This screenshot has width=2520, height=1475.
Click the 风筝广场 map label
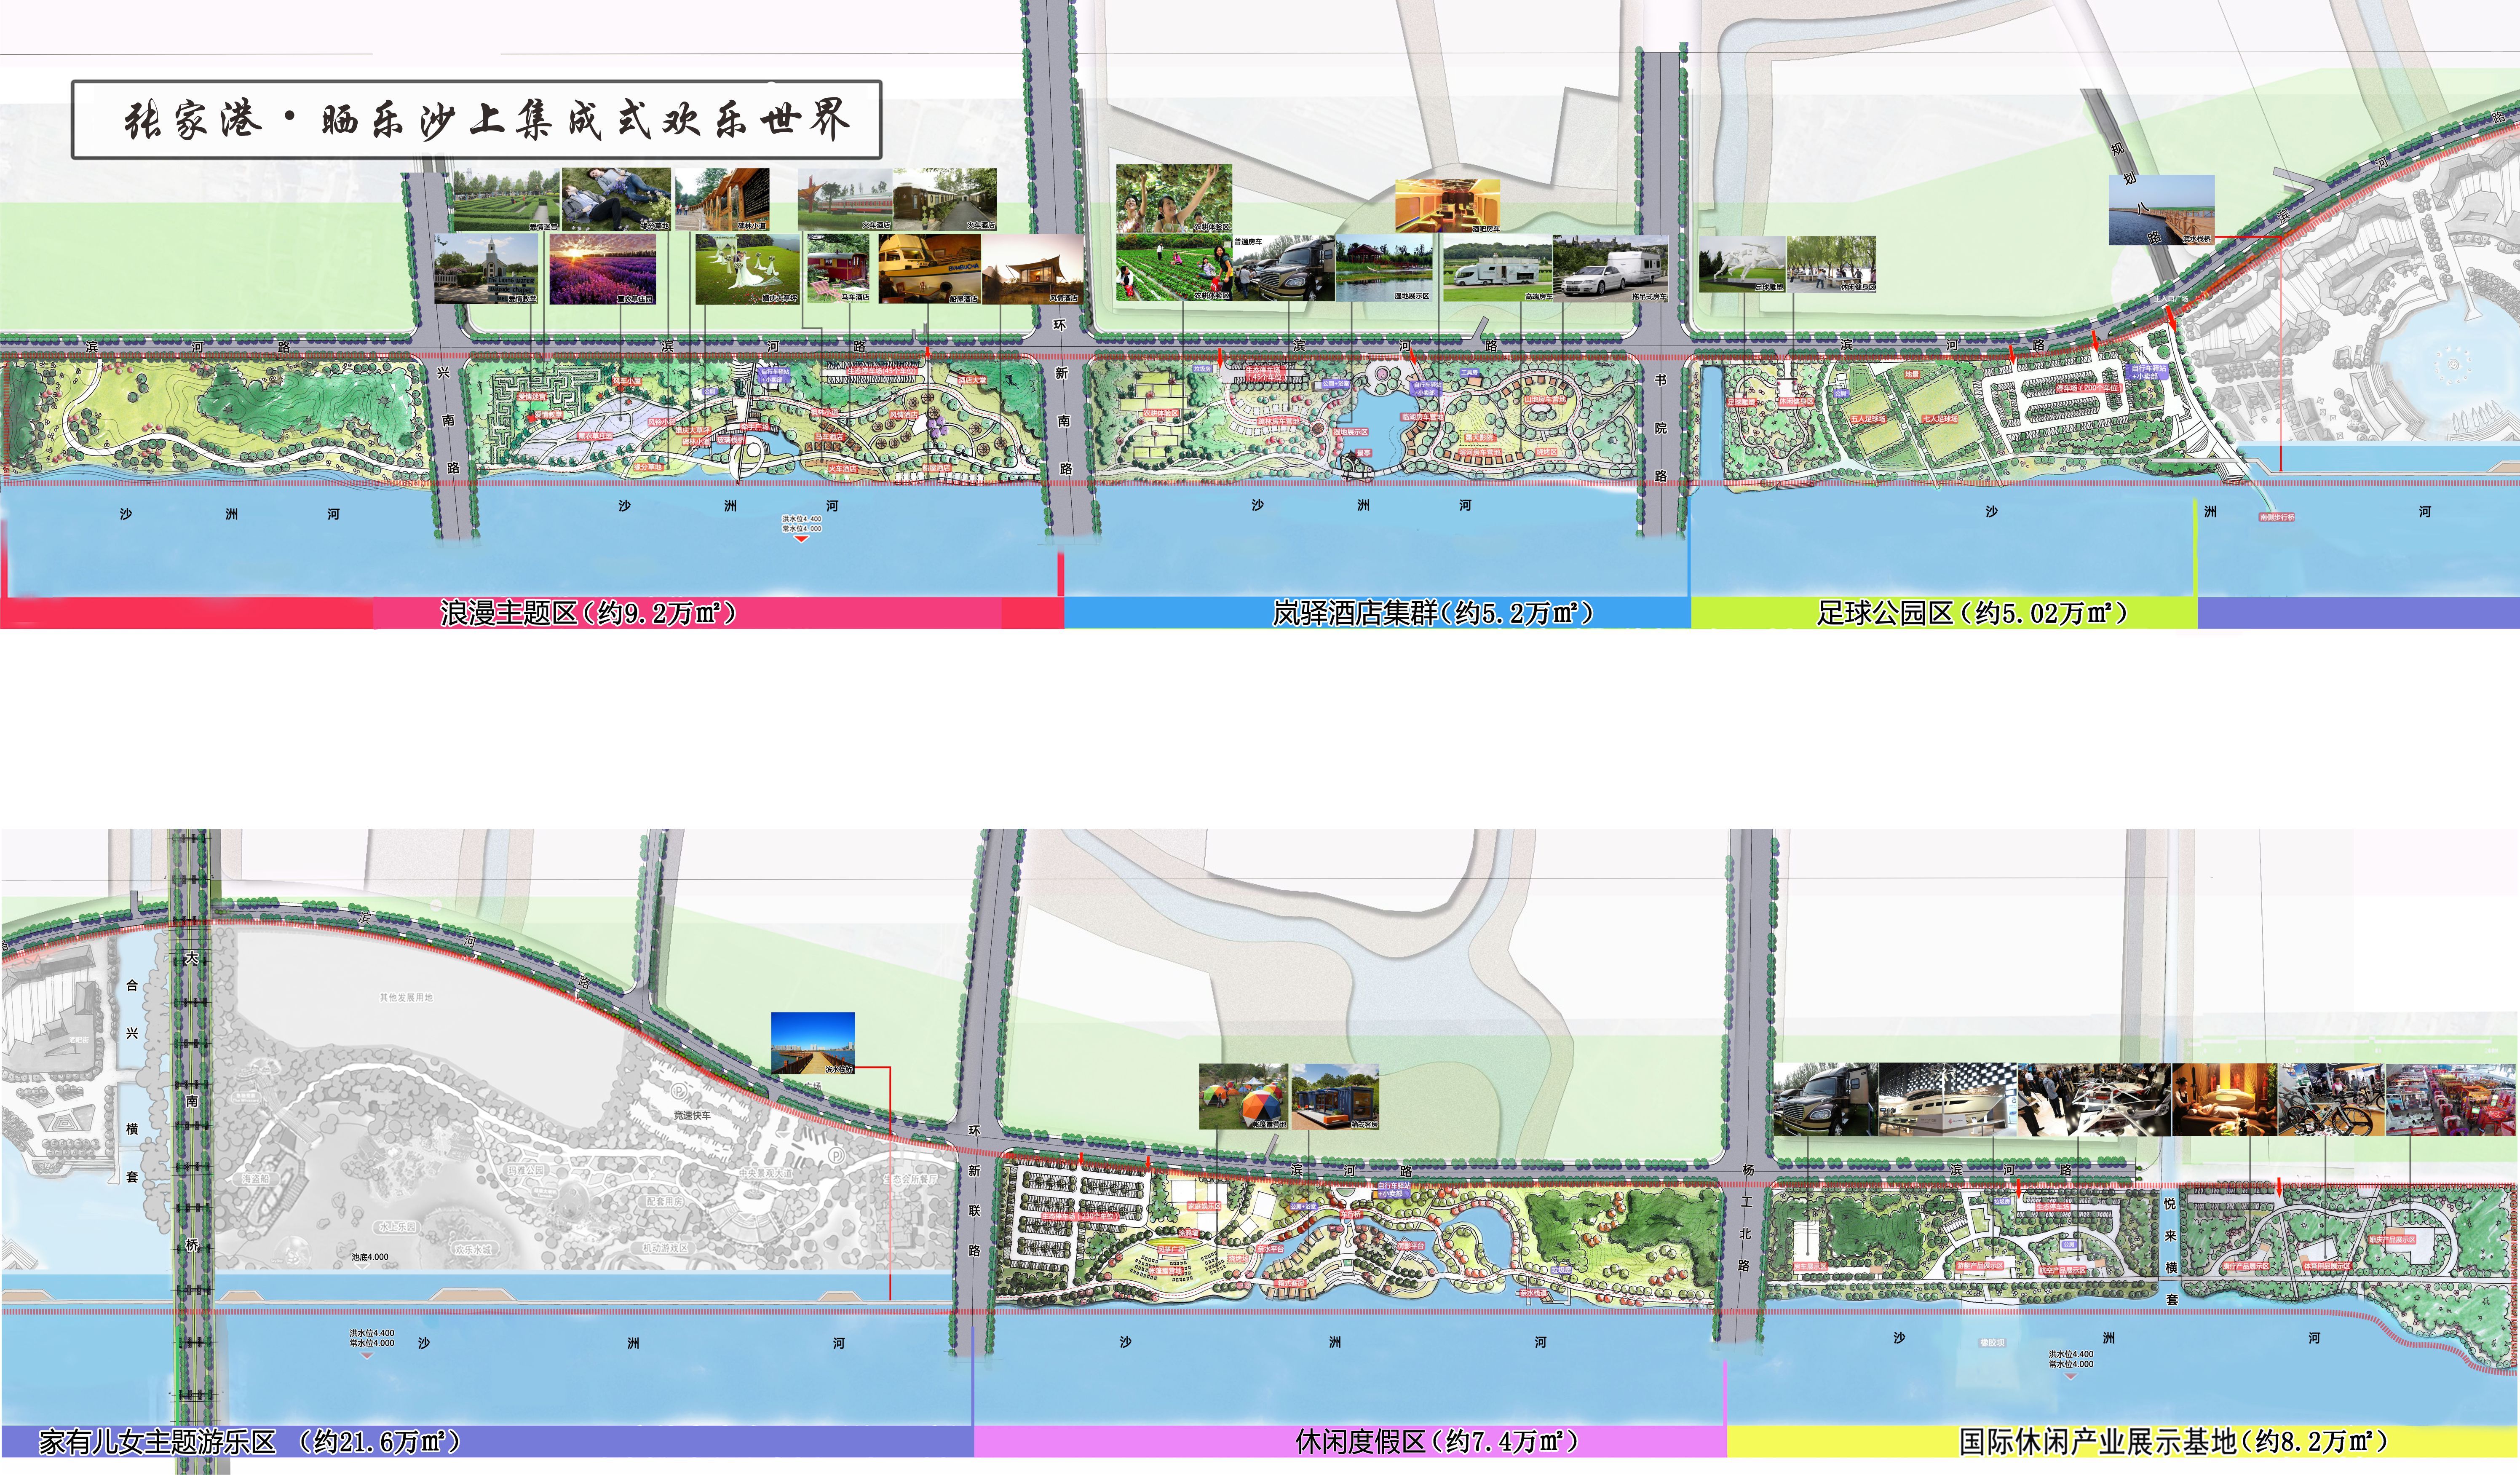point(1171,1249)
